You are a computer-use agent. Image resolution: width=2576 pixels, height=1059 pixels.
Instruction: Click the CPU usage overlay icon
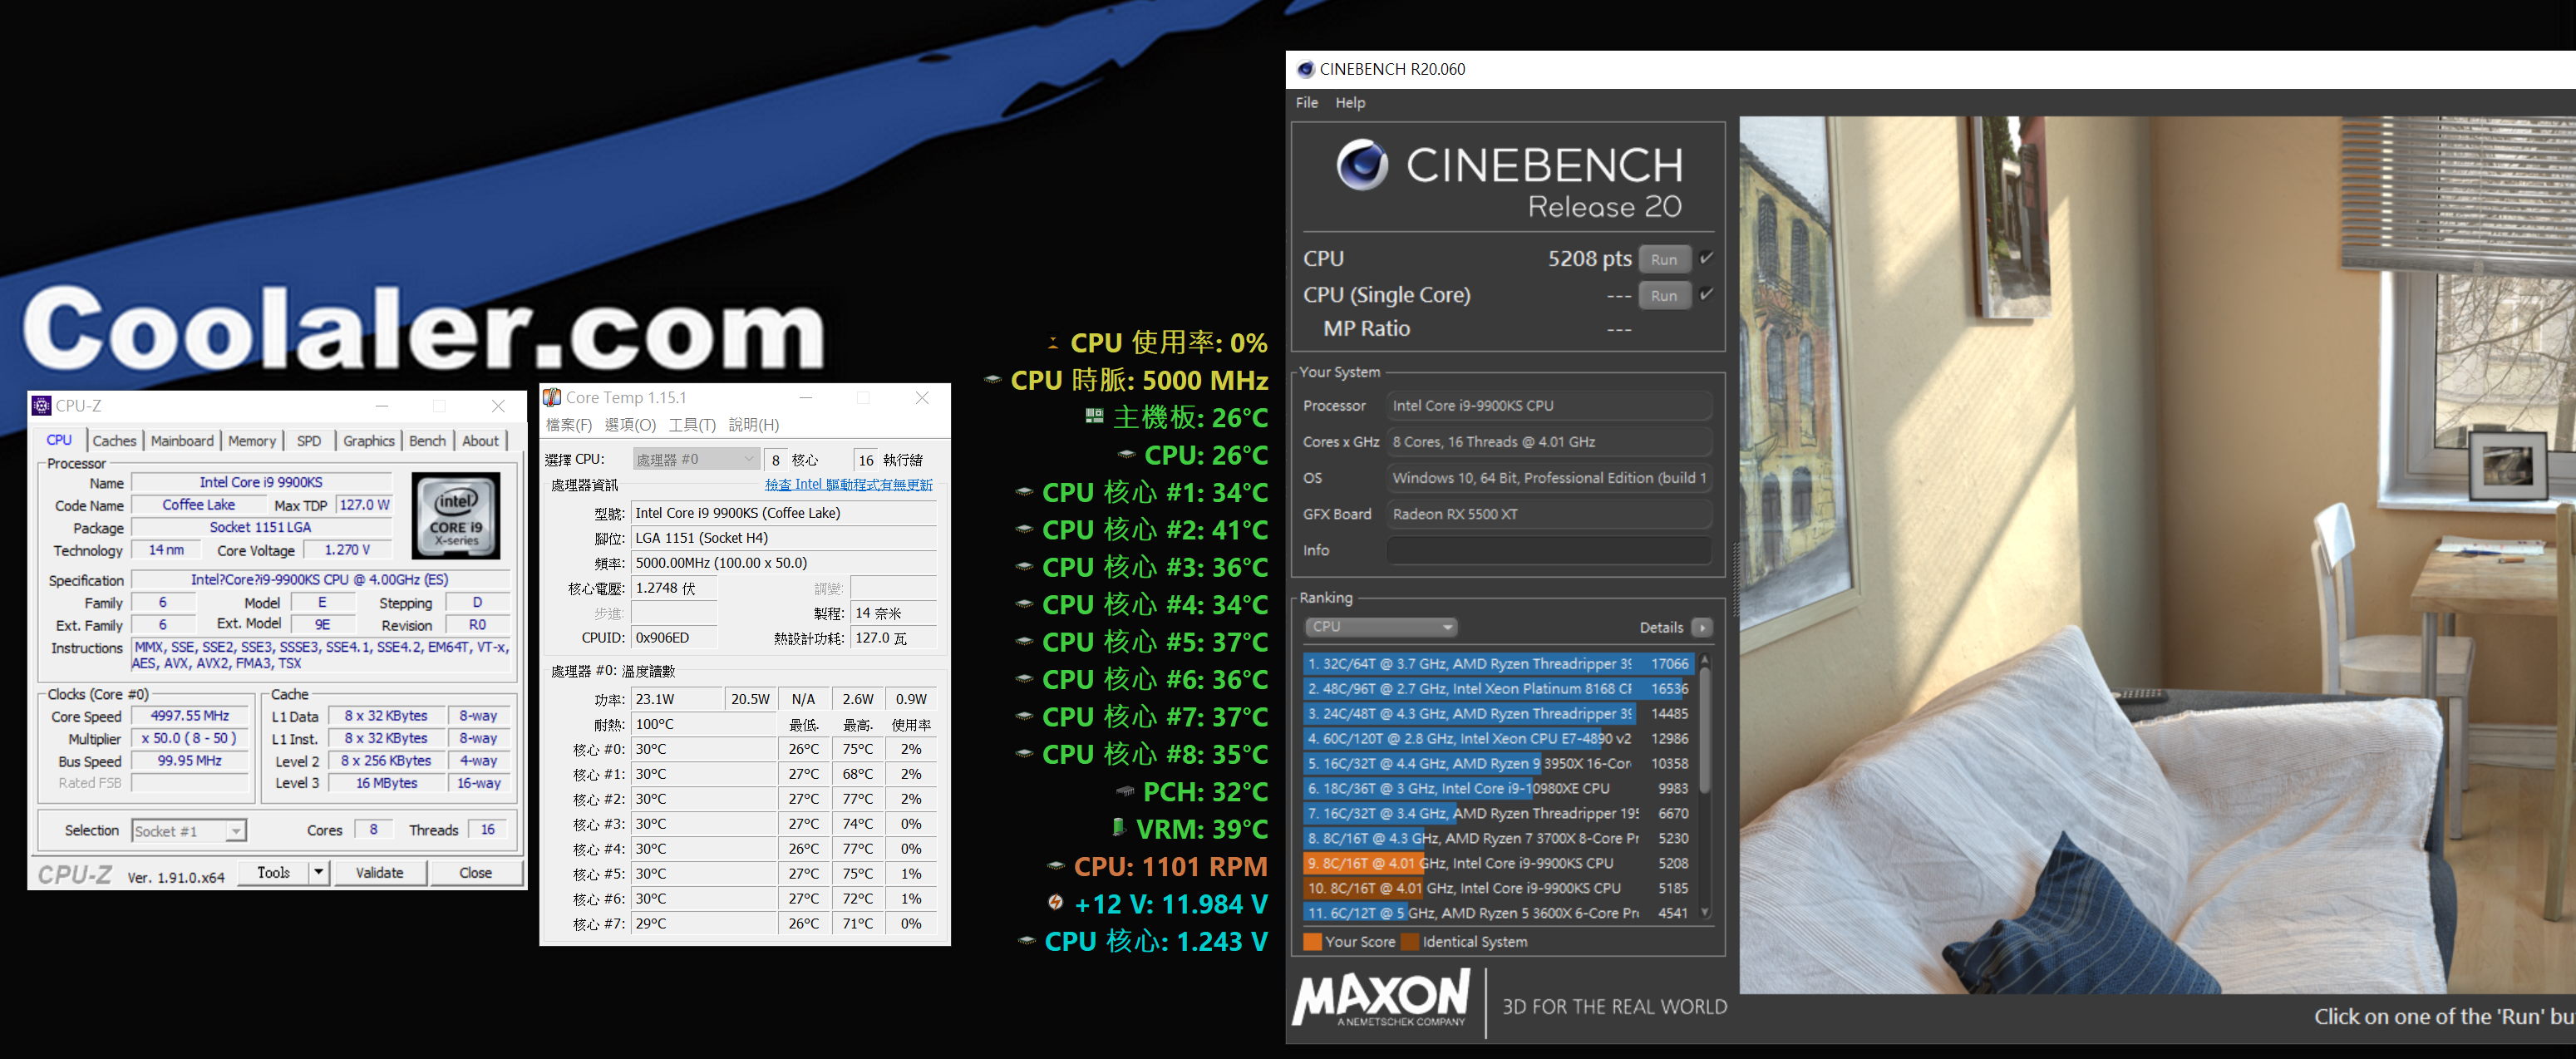[x=1052, y=343]
